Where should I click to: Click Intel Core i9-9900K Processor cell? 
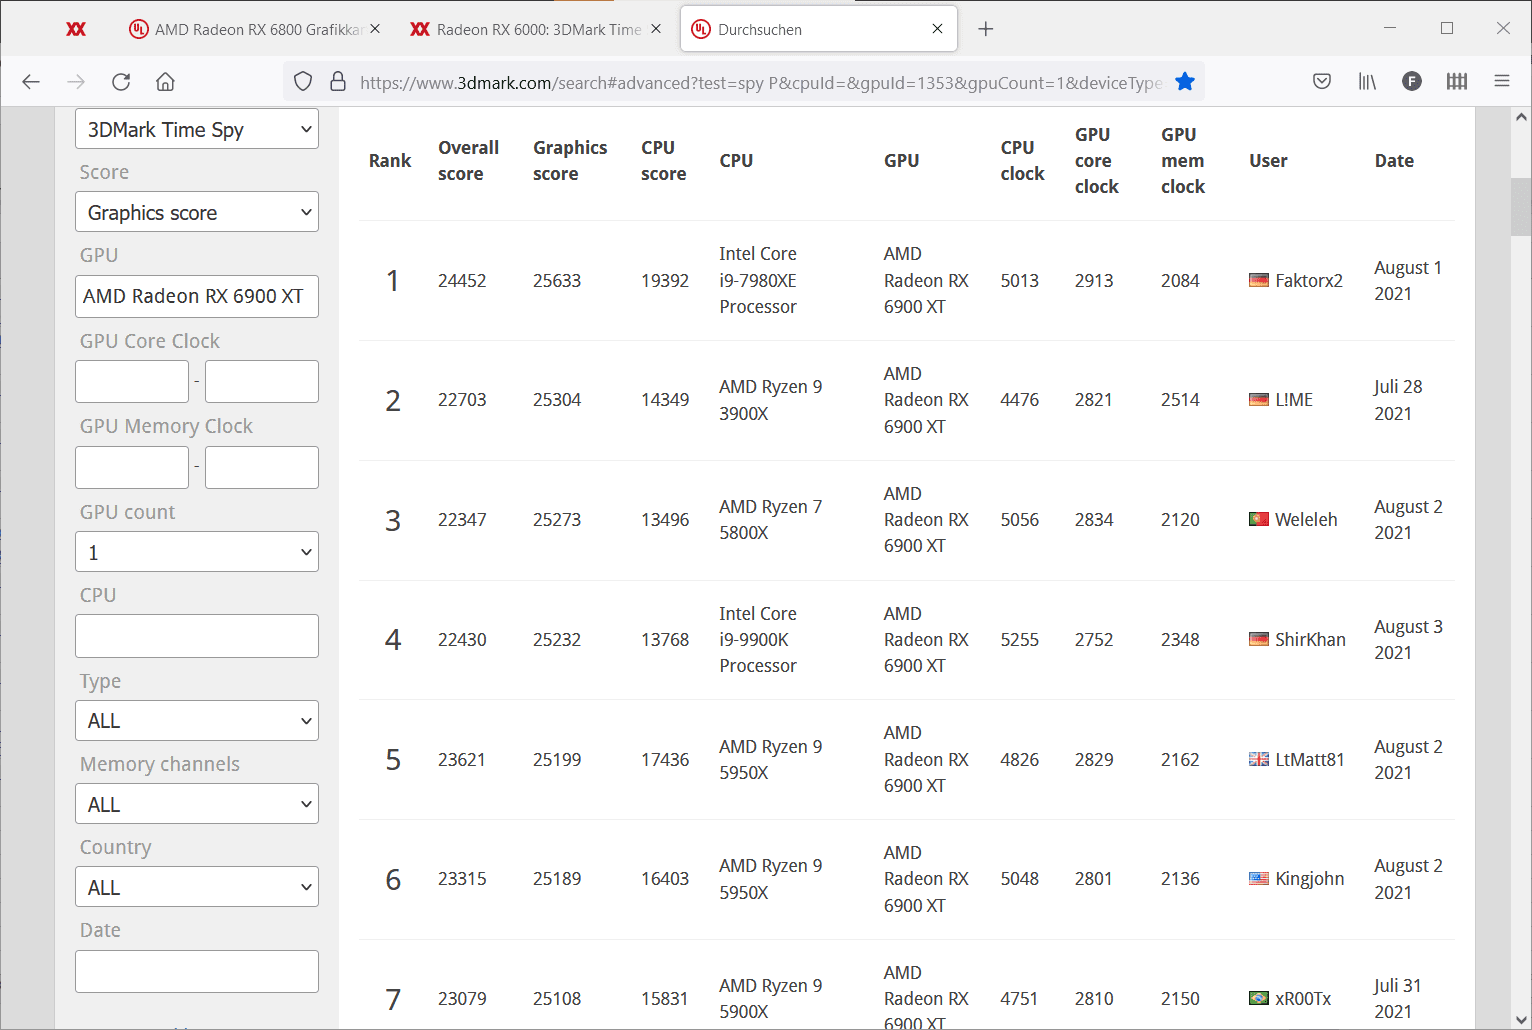point(758,639)
